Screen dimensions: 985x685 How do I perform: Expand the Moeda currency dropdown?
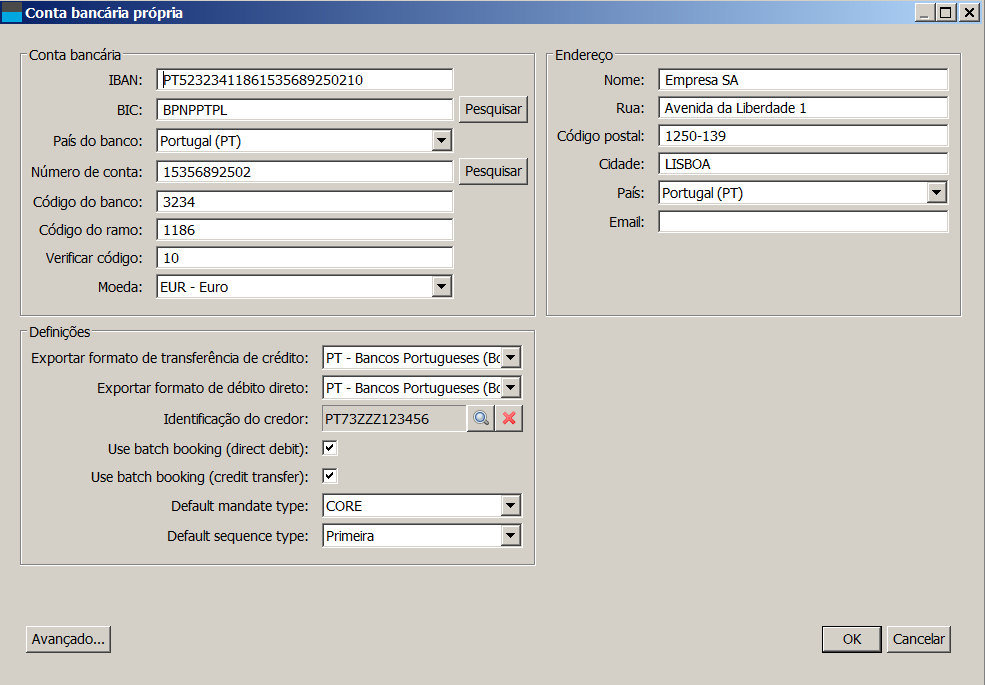(442, 287)
